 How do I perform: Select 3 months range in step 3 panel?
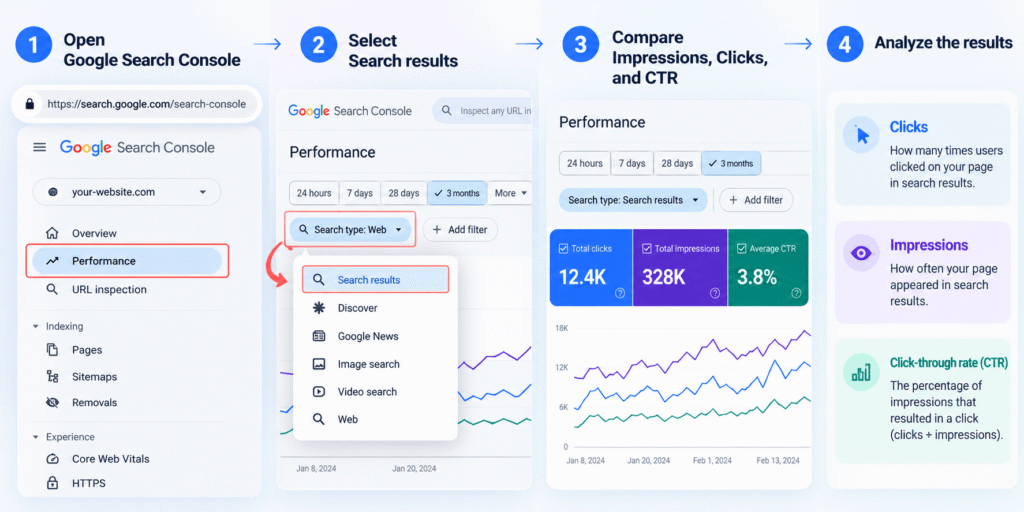[731, 163]
